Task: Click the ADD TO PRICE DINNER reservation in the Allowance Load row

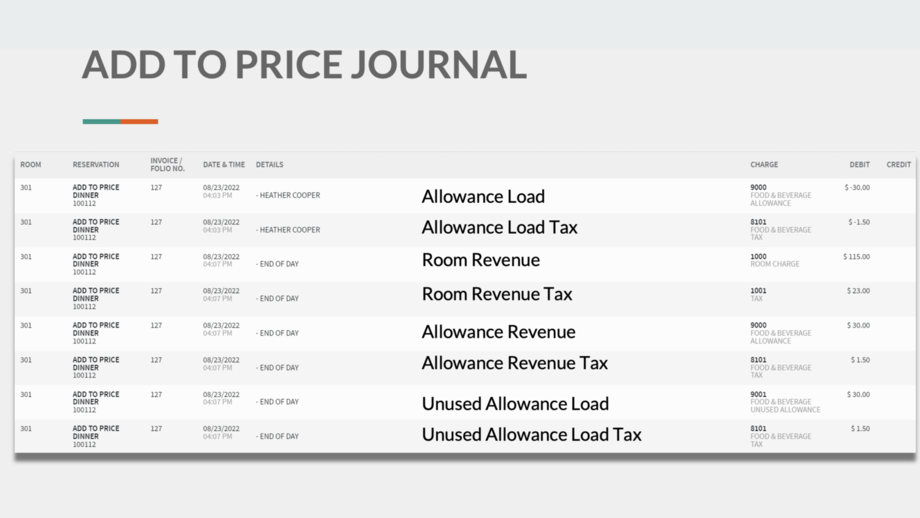Action: 96,191
